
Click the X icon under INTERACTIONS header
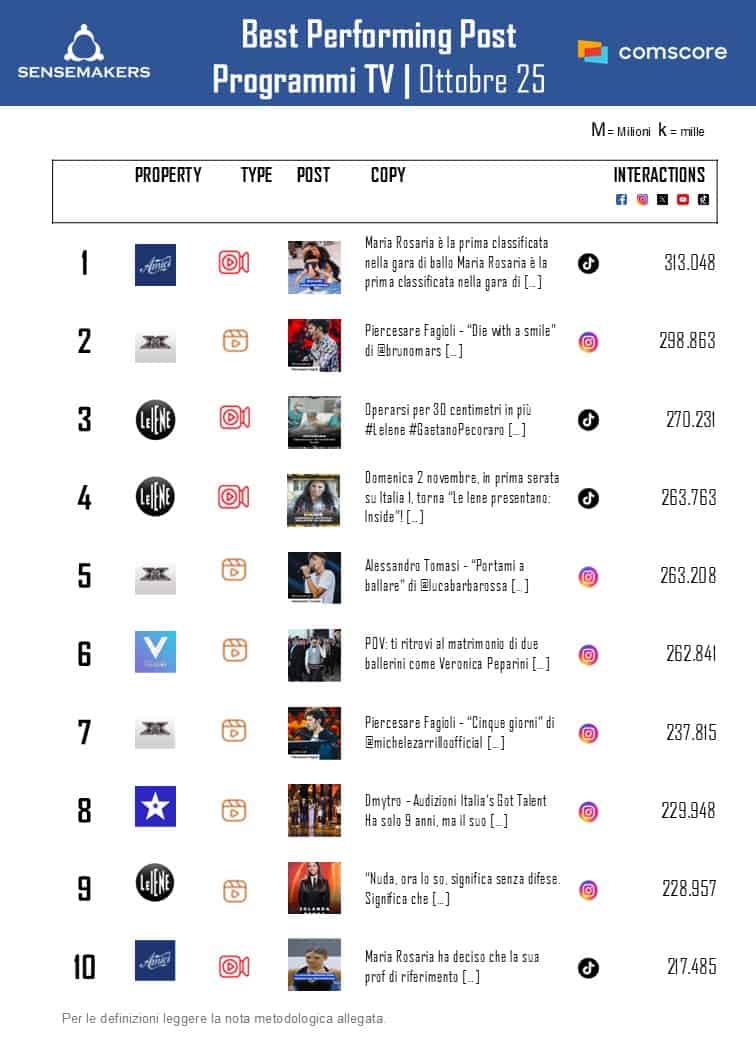coord(662,200)
